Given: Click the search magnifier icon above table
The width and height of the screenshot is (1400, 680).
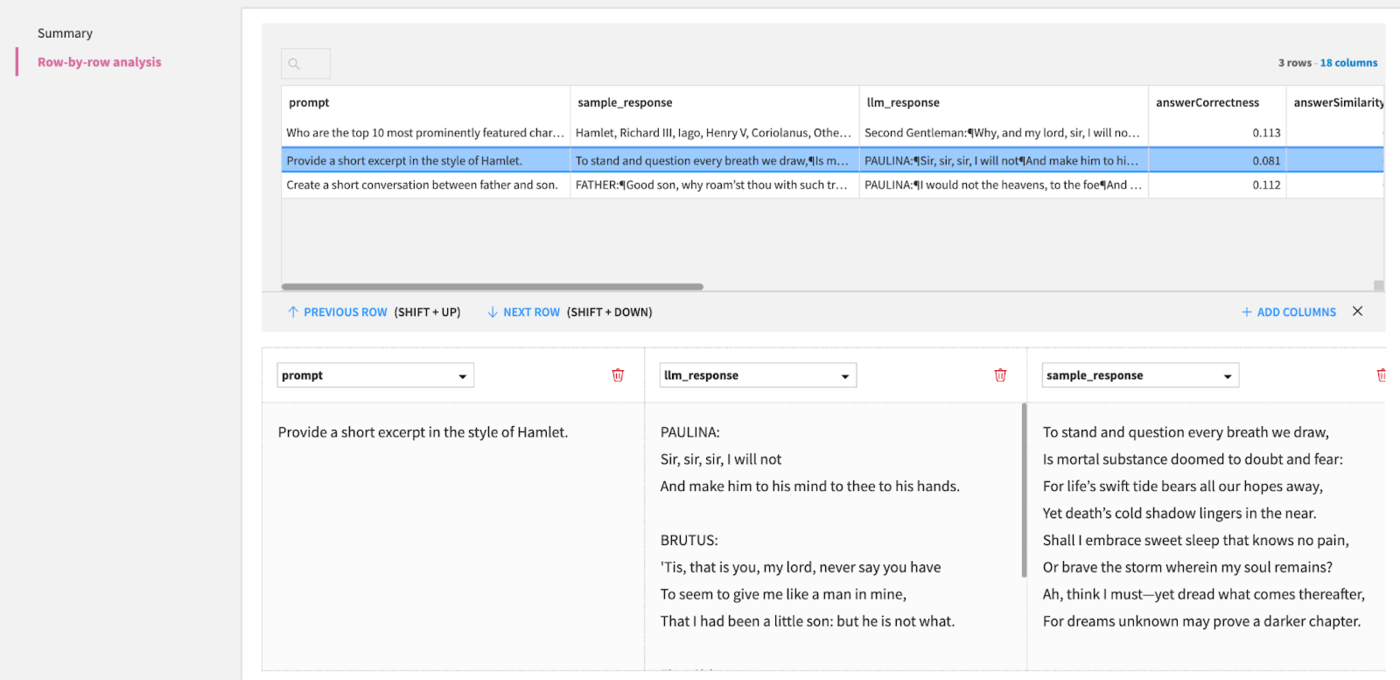Looking at the screenshot, I should click(x=294, y=64).
